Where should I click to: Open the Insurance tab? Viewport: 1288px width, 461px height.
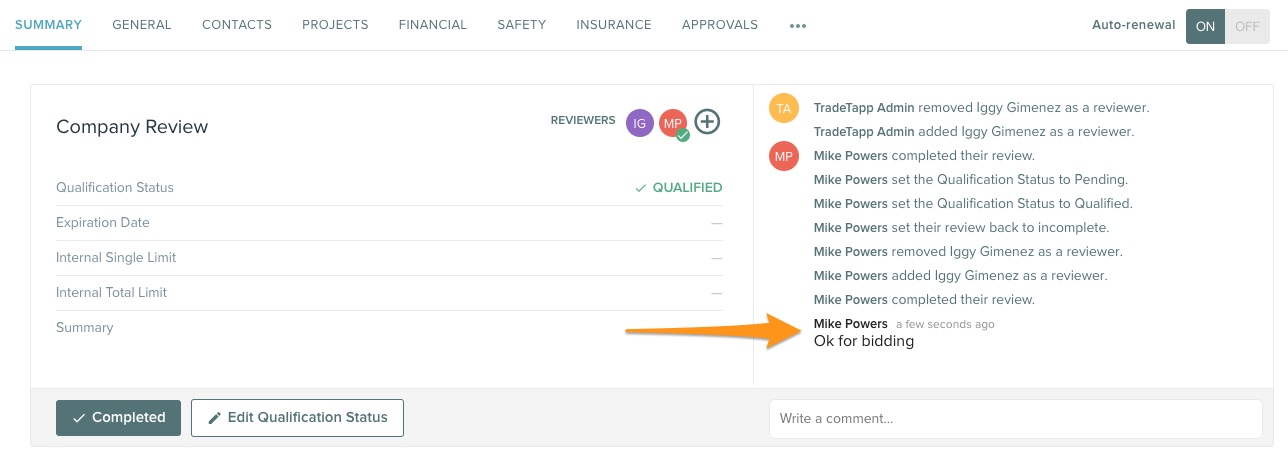613,25
